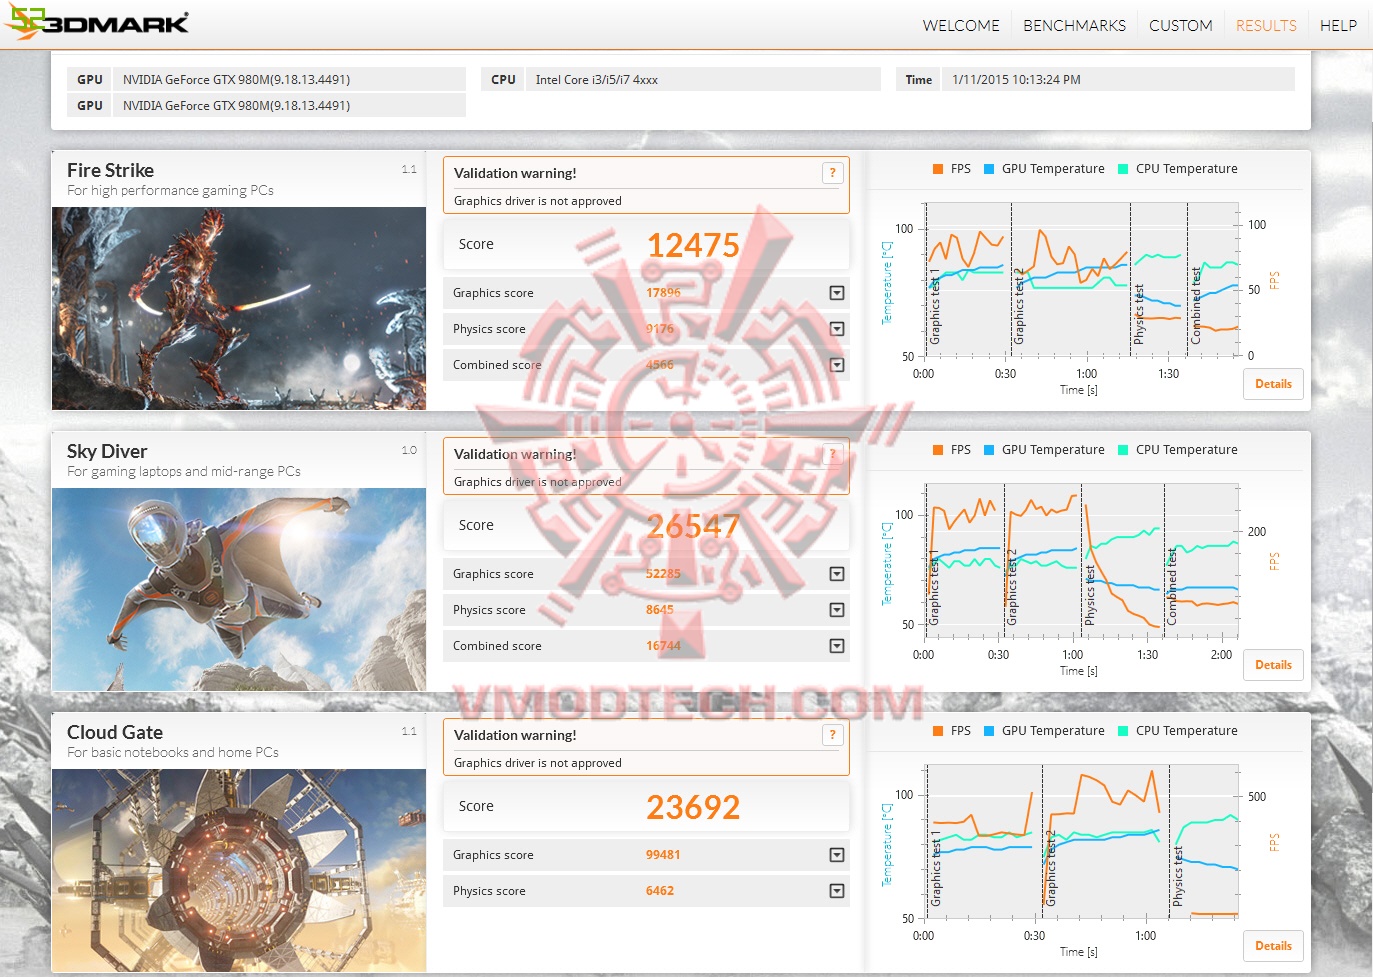Screen dimensions: 1373x977
Task: Click the FPS legend swatch in Fire Strike chart
Action: click(x=938, y=169)
